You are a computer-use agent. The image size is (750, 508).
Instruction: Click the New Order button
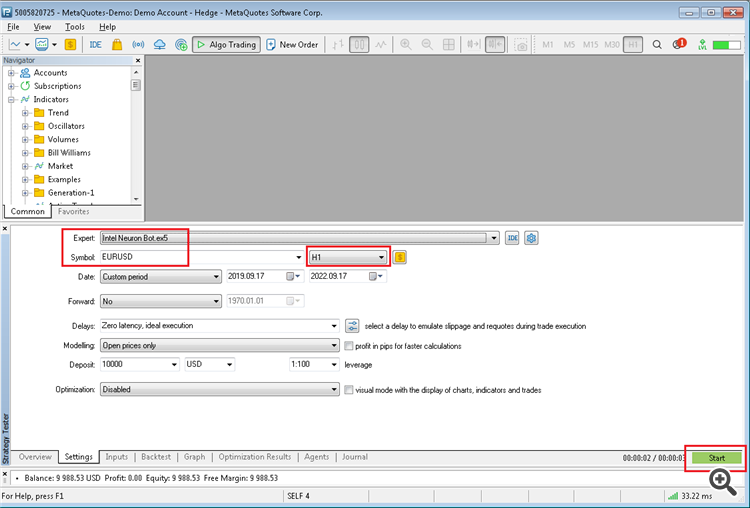tap(292, 44)
